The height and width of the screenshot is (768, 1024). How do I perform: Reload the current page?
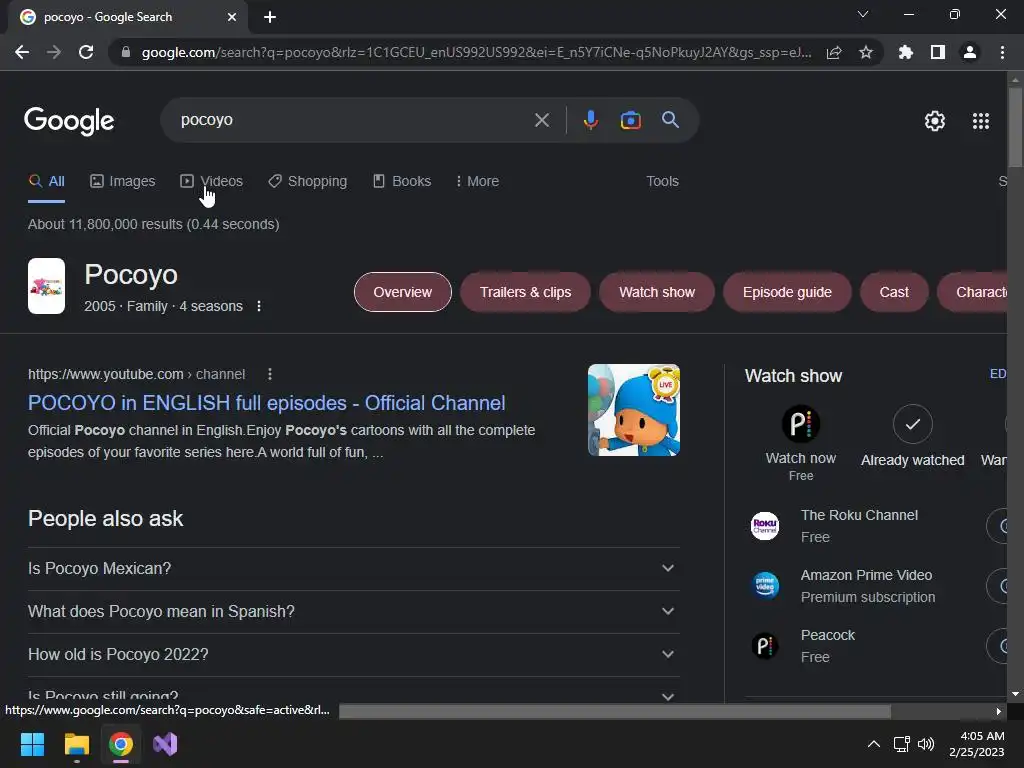[86, 52]
